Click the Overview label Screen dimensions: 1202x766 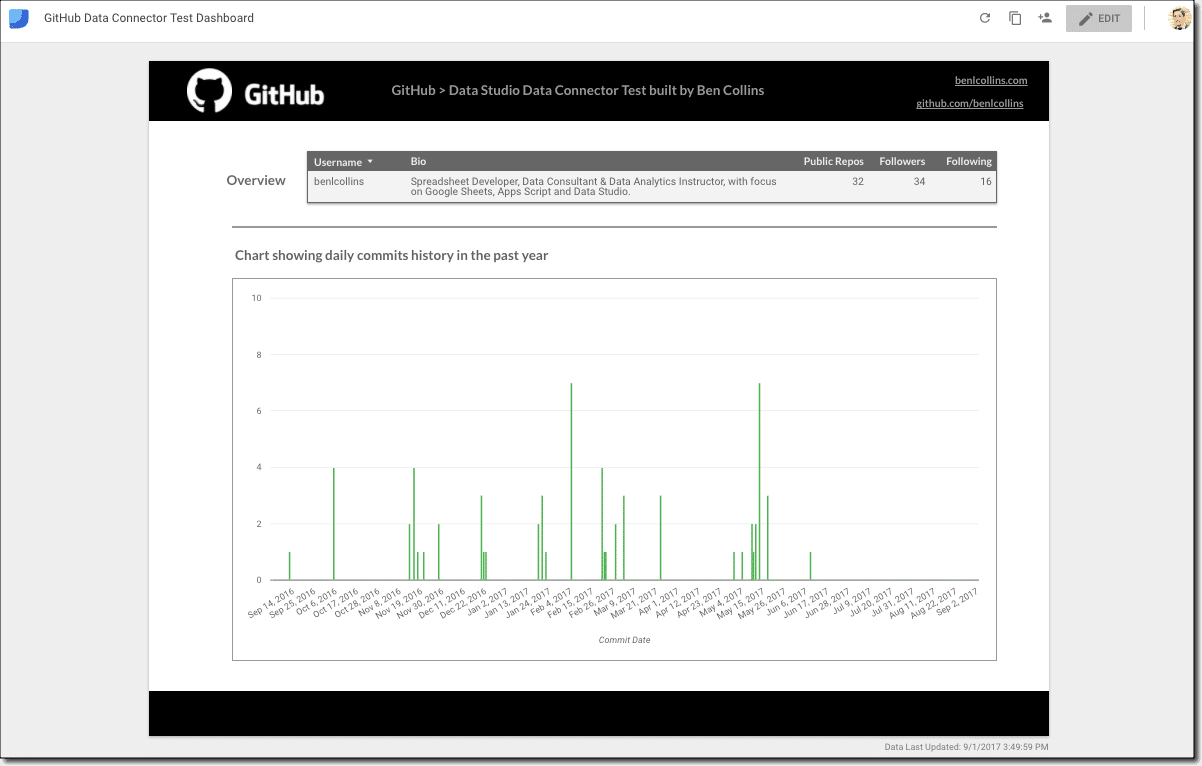pos(256,181)
